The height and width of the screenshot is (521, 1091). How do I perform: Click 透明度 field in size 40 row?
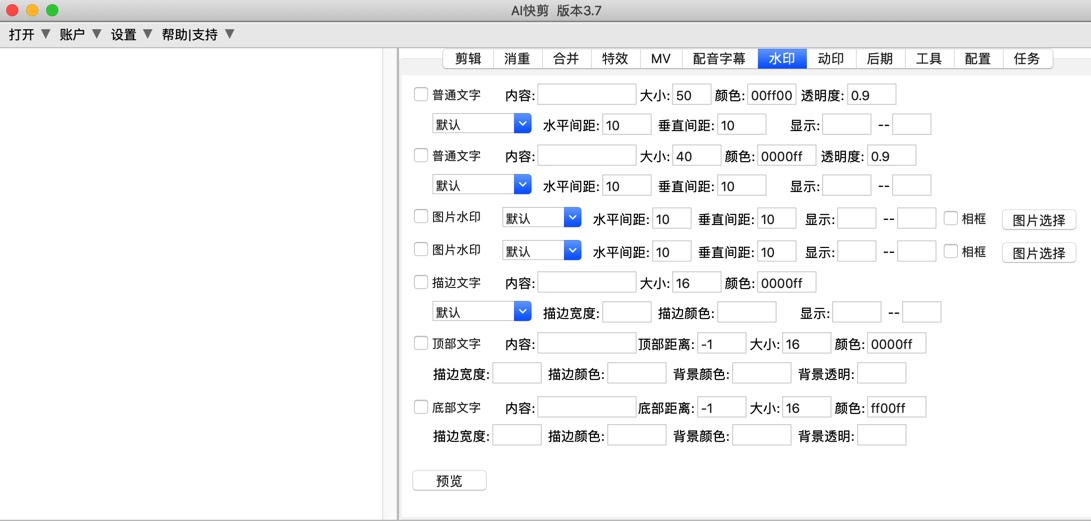click(891, 156)
